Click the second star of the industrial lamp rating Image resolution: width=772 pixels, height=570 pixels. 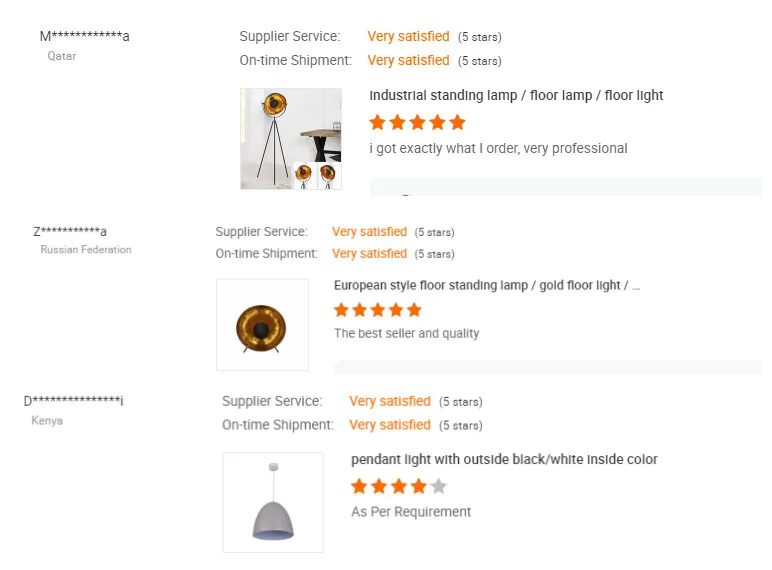[397, 123]
